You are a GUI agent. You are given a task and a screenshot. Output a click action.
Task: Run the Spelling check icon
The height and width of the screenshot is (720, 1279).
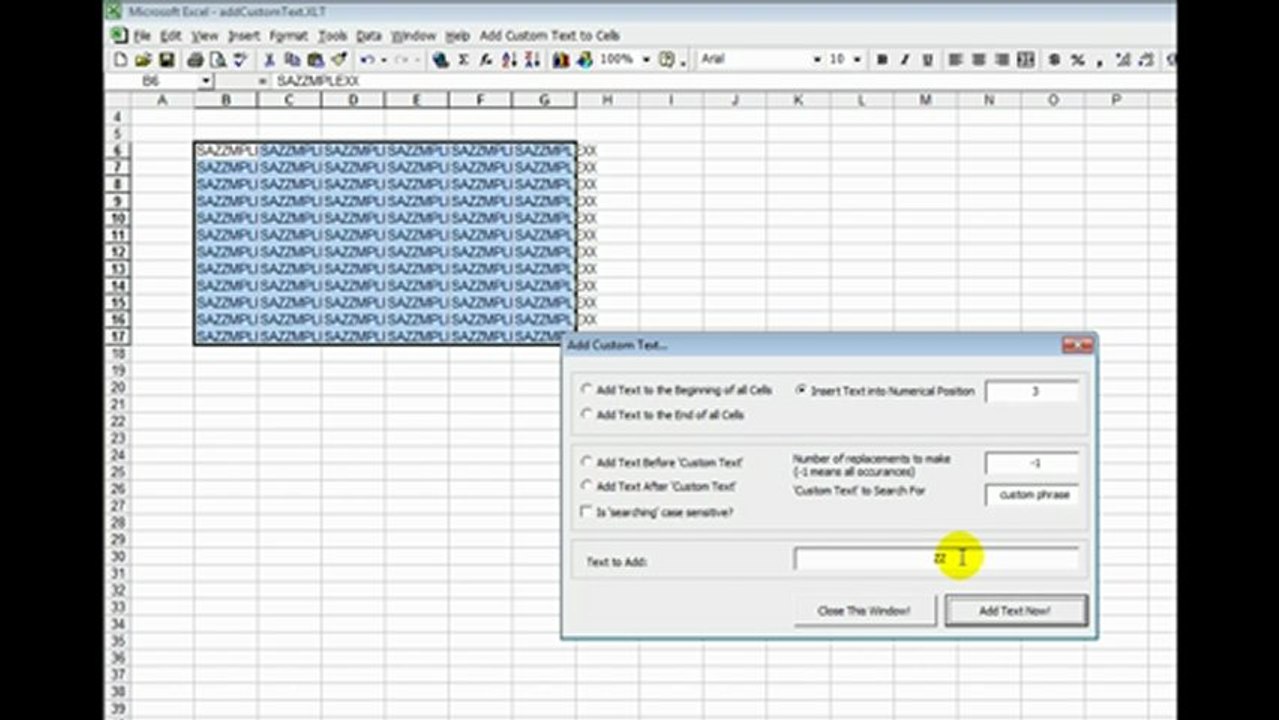pyautogui.click(x=240, y=60)
